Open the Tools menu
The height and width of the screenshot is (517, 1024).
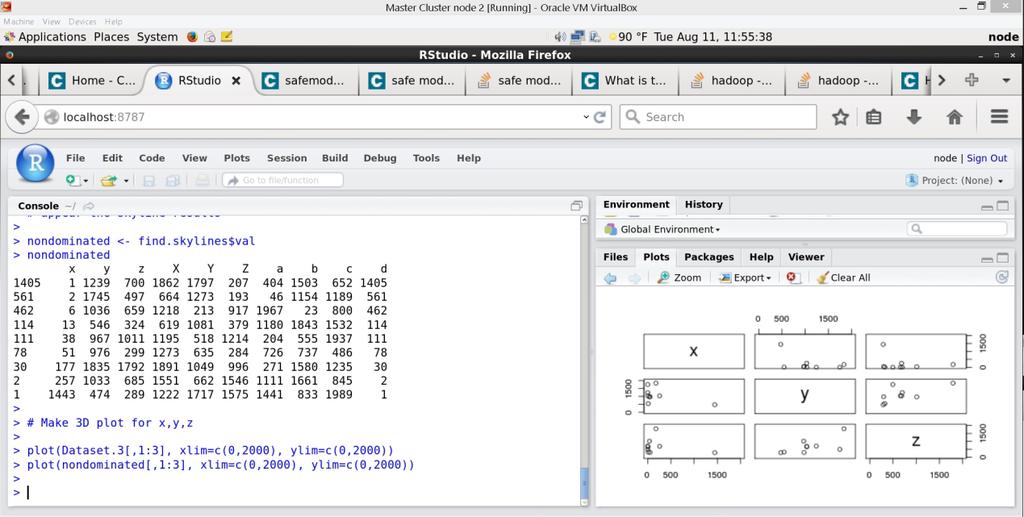pyautogui.click(x=426, y=158)
